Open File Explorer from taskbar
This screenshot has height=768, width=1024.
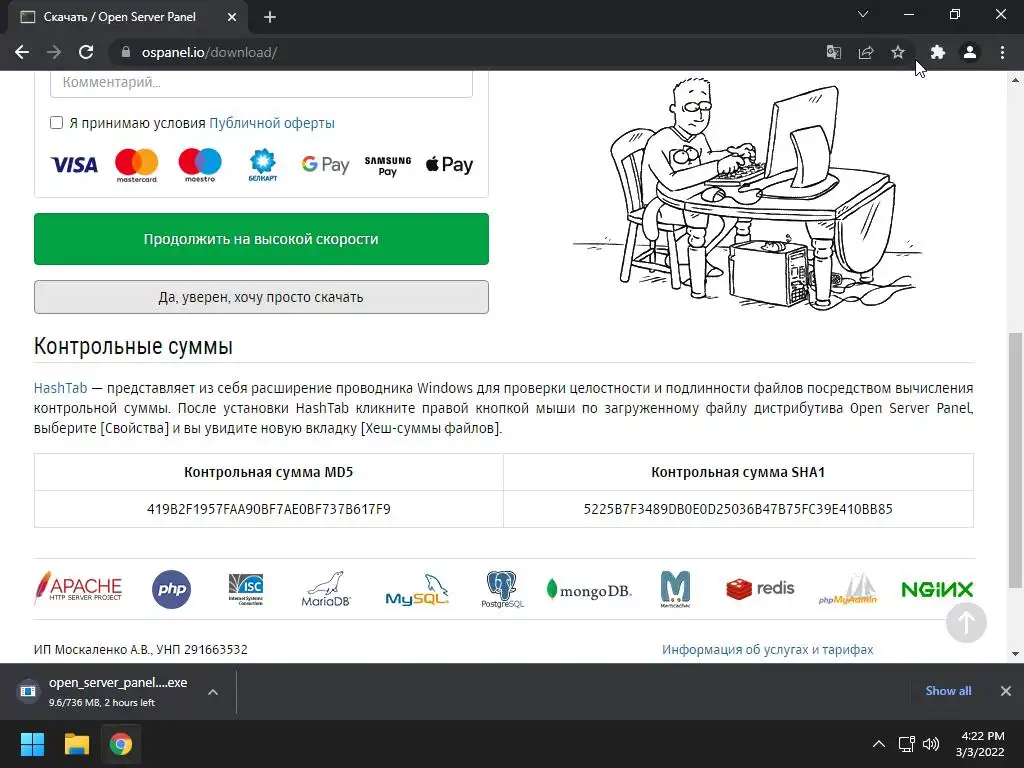(76, 744)
